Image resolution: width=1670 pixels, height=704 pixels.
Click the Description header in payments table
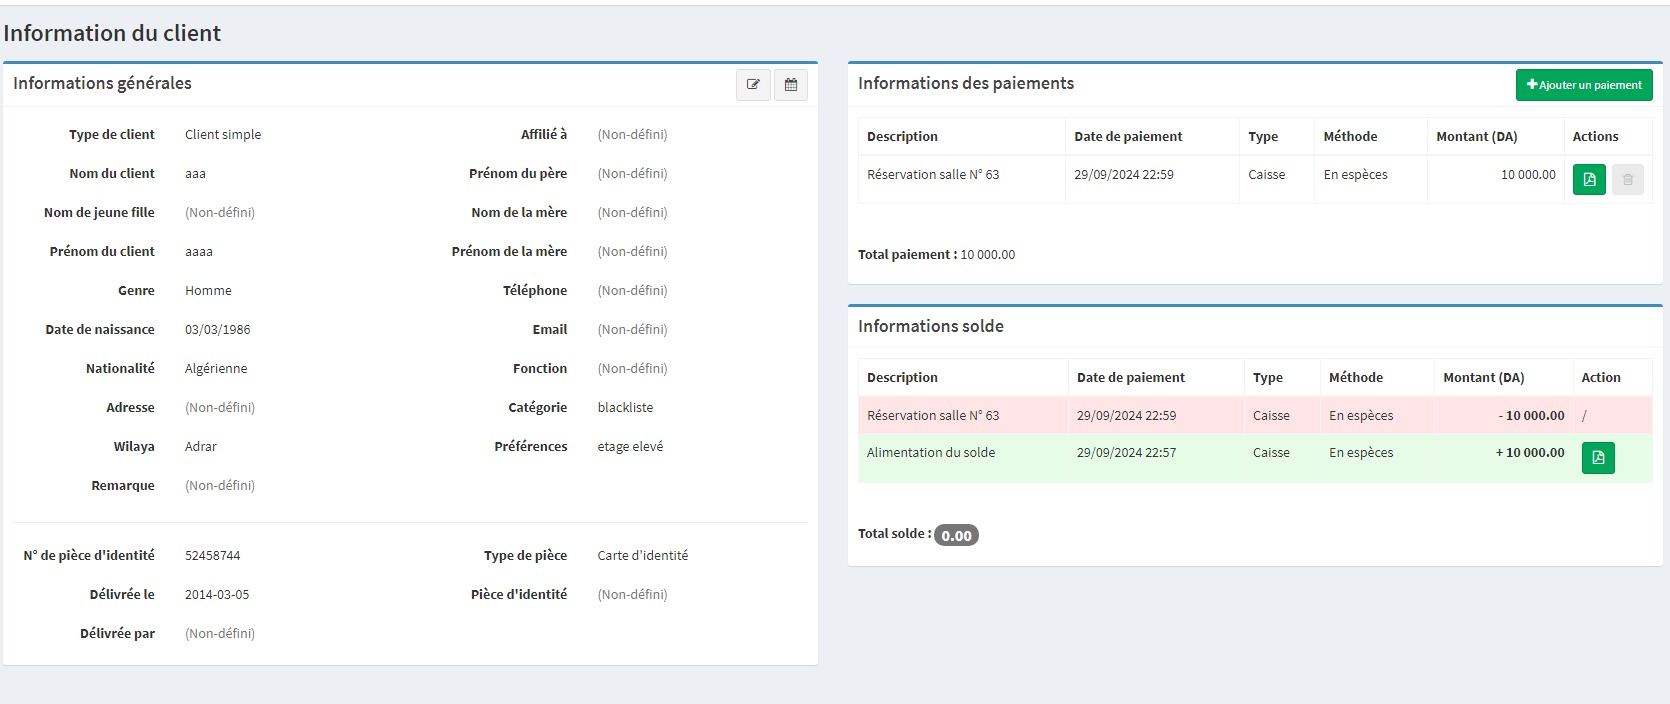902,137
